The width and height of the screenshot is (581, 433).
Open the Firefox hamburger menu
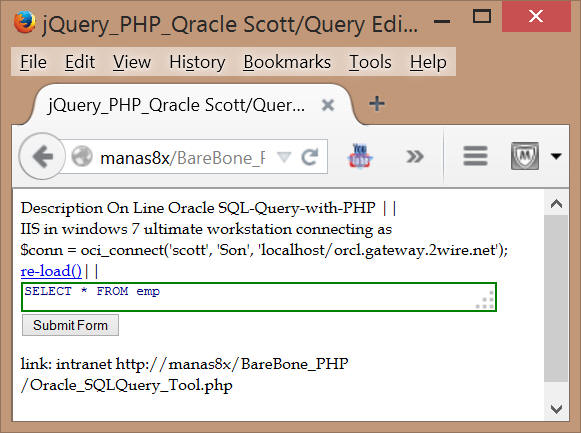pyautogui.click(x=475, y=156)
